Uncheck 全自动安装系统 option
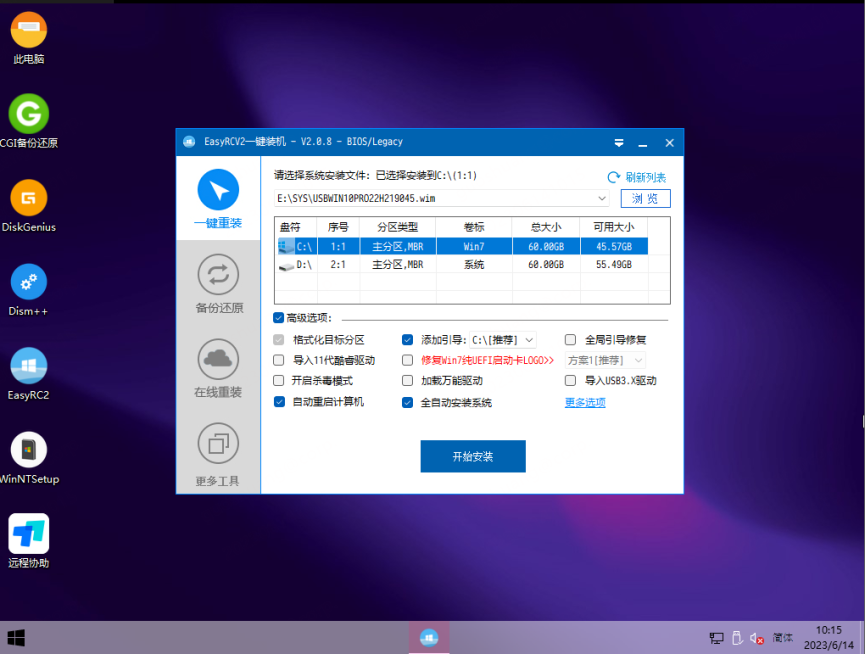The width and height of the screenshot is (865, 654). point(408,403)
